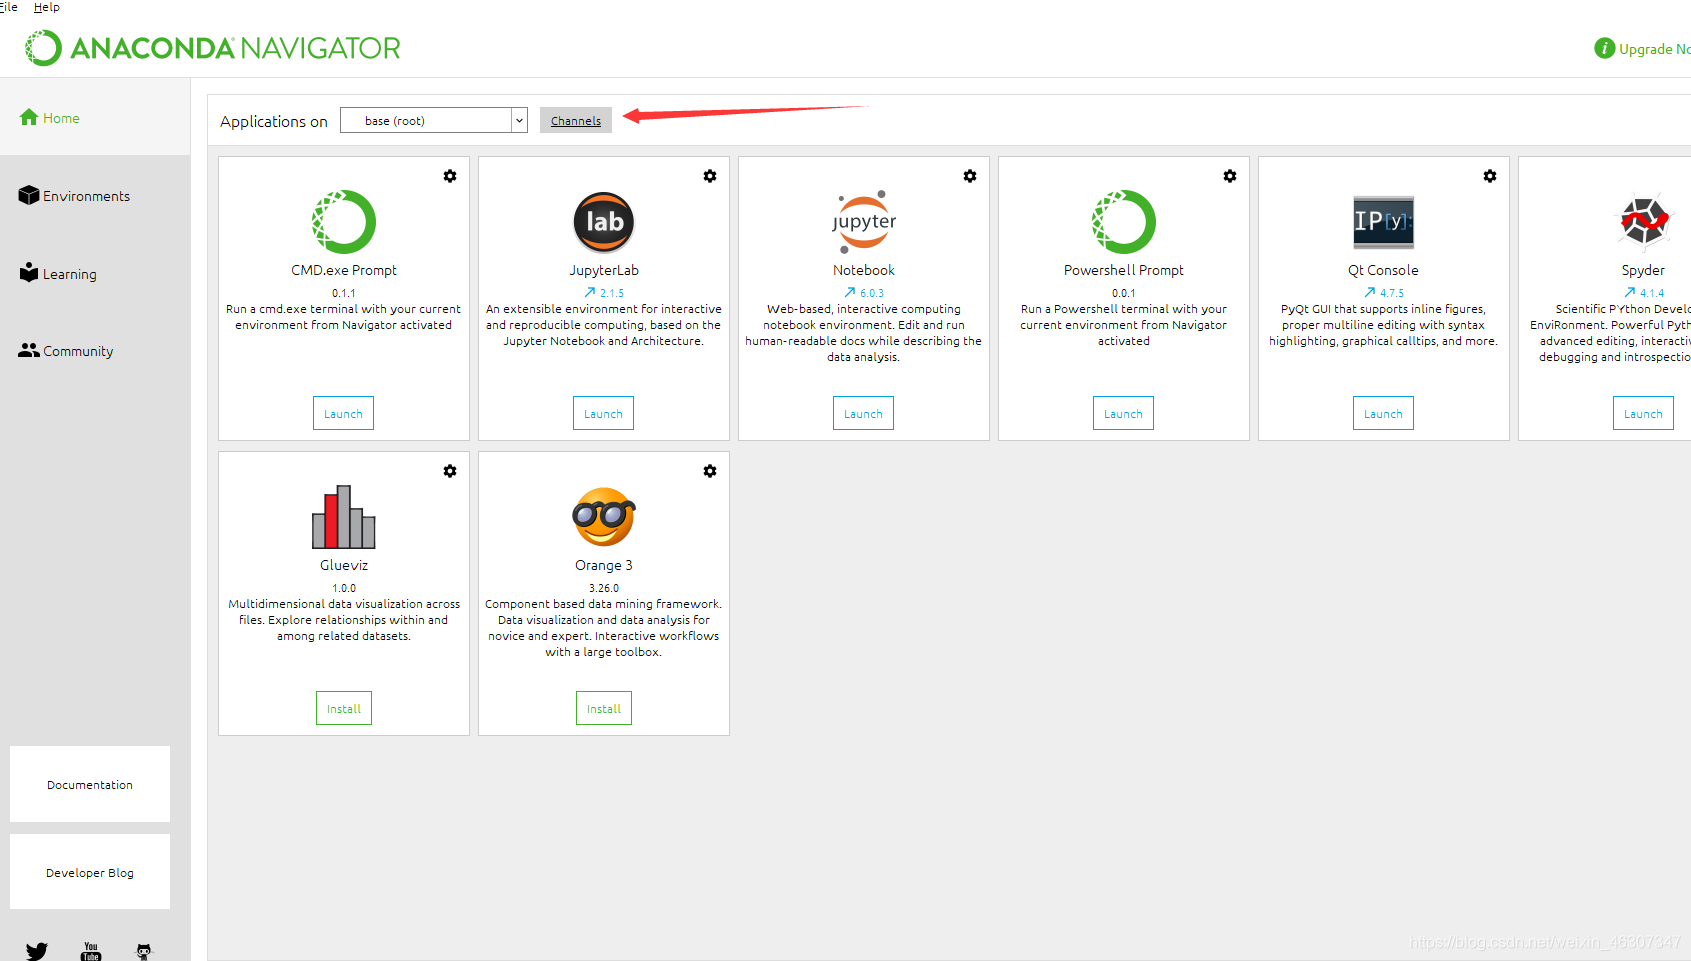Viewport: 1691px width, 961px height.
Task: Click the JupyterLab lab logo
Action: (604, 222)
